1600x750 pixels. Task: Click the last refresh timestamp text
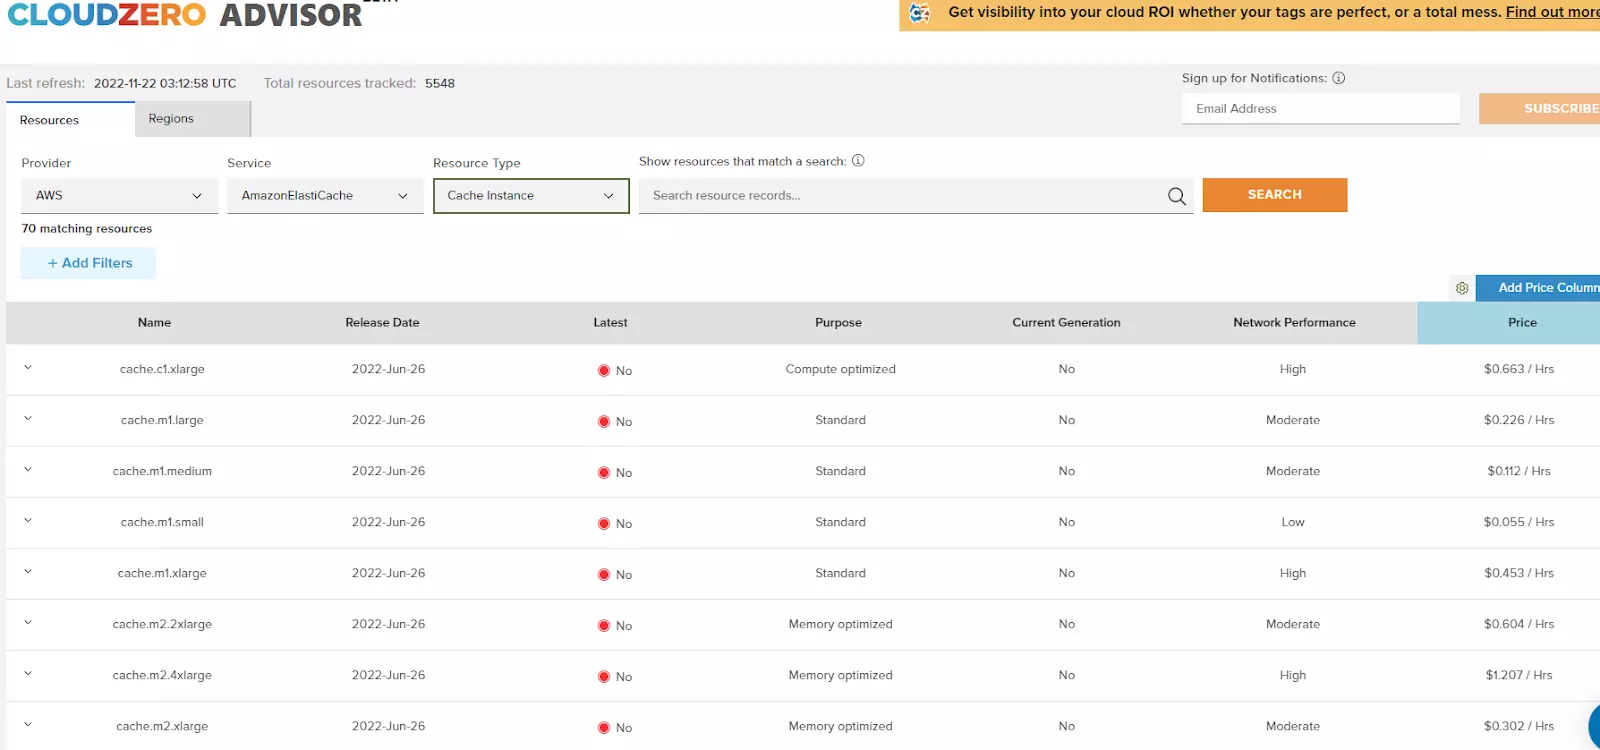tap(165, 84)
